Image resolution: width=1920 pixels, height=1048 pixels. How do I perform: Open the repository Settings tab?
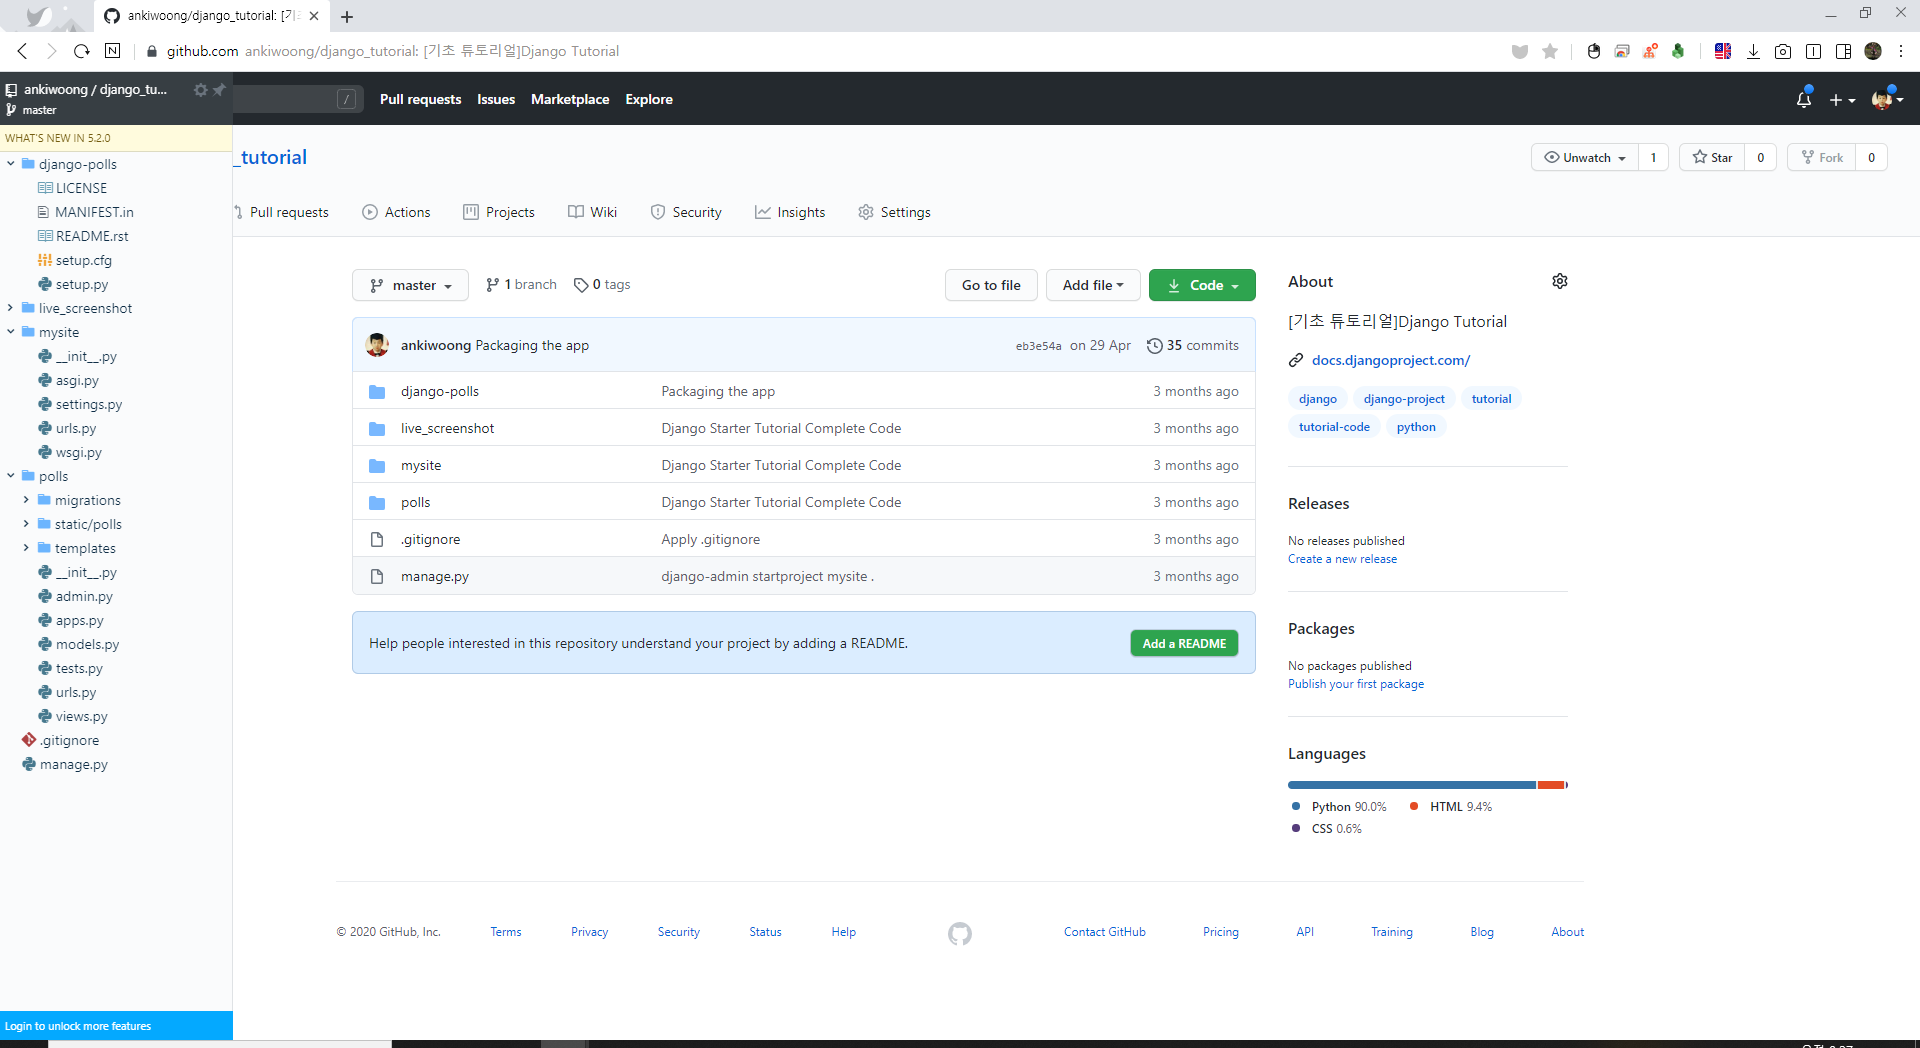pos(894,212)
